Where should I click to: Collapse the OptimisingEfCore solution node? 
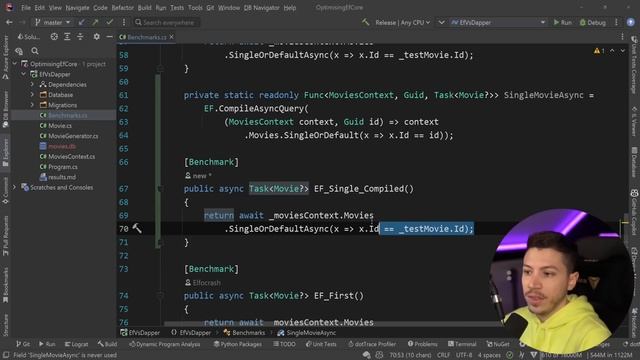[x=15, y=64]
